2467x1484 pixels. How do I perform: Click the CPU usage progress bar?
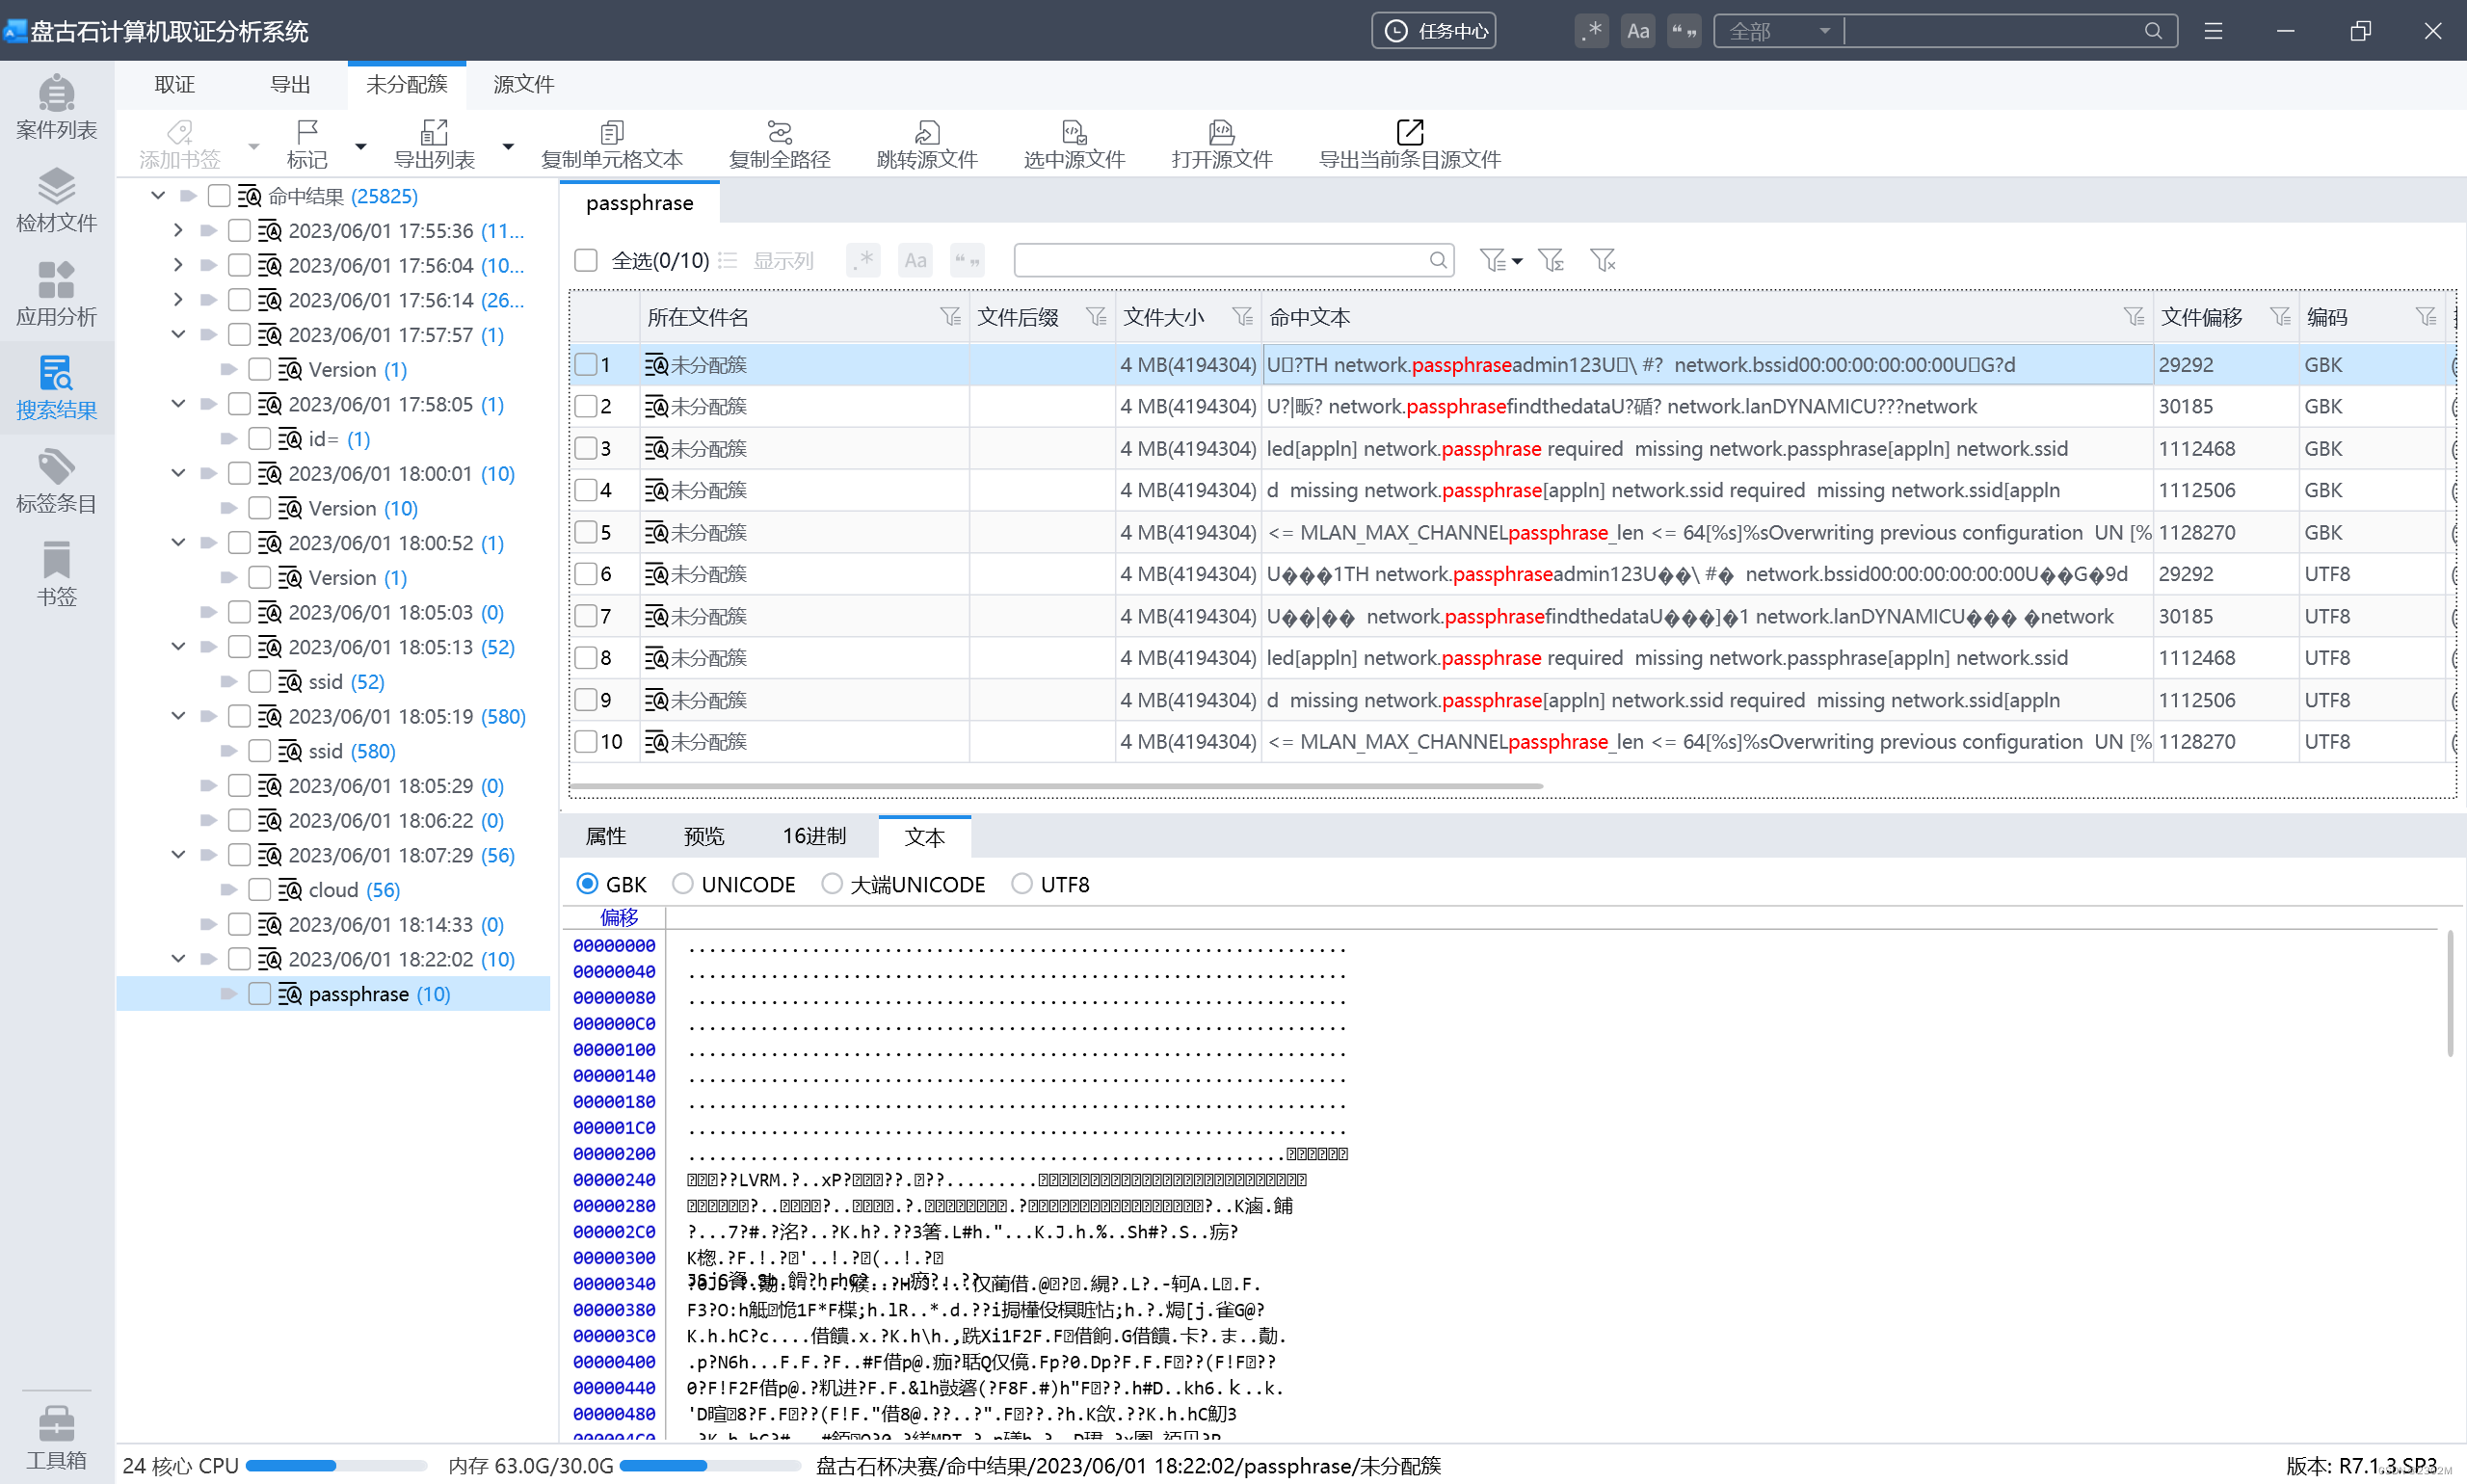(336, 1466)
